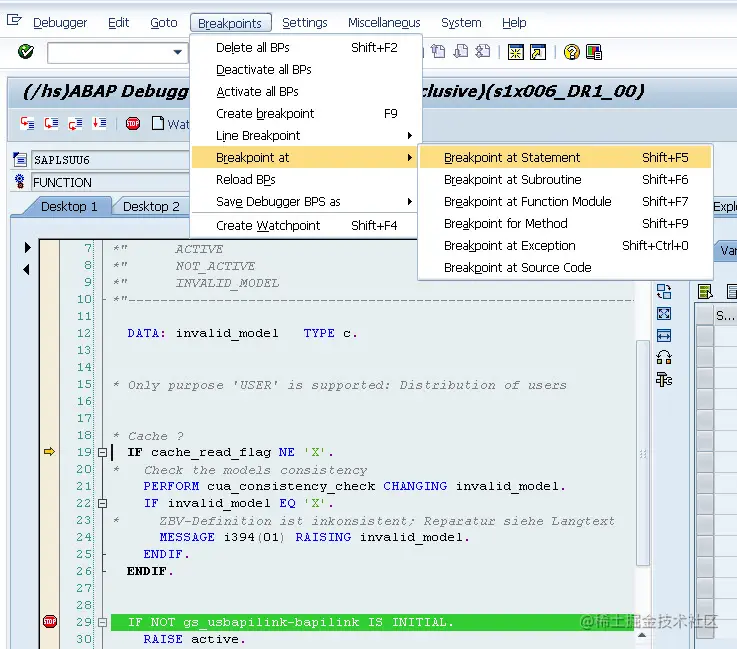The image size is (737, 649).
Task: Open the Help menu
Action: coord(514,23)
